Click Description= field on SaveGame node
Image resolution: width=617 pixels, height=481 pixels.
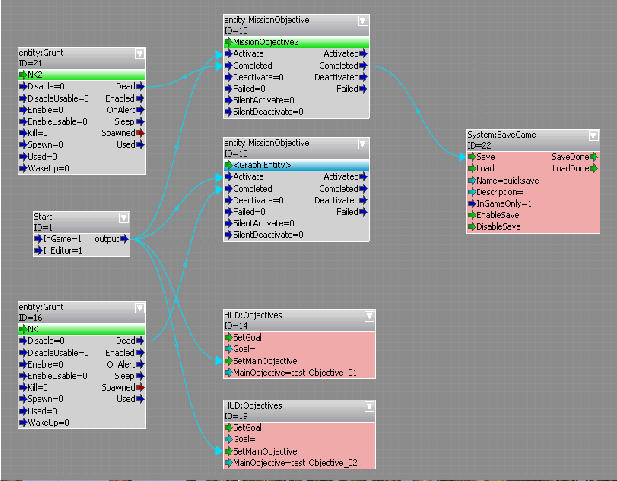coord(500,192)
